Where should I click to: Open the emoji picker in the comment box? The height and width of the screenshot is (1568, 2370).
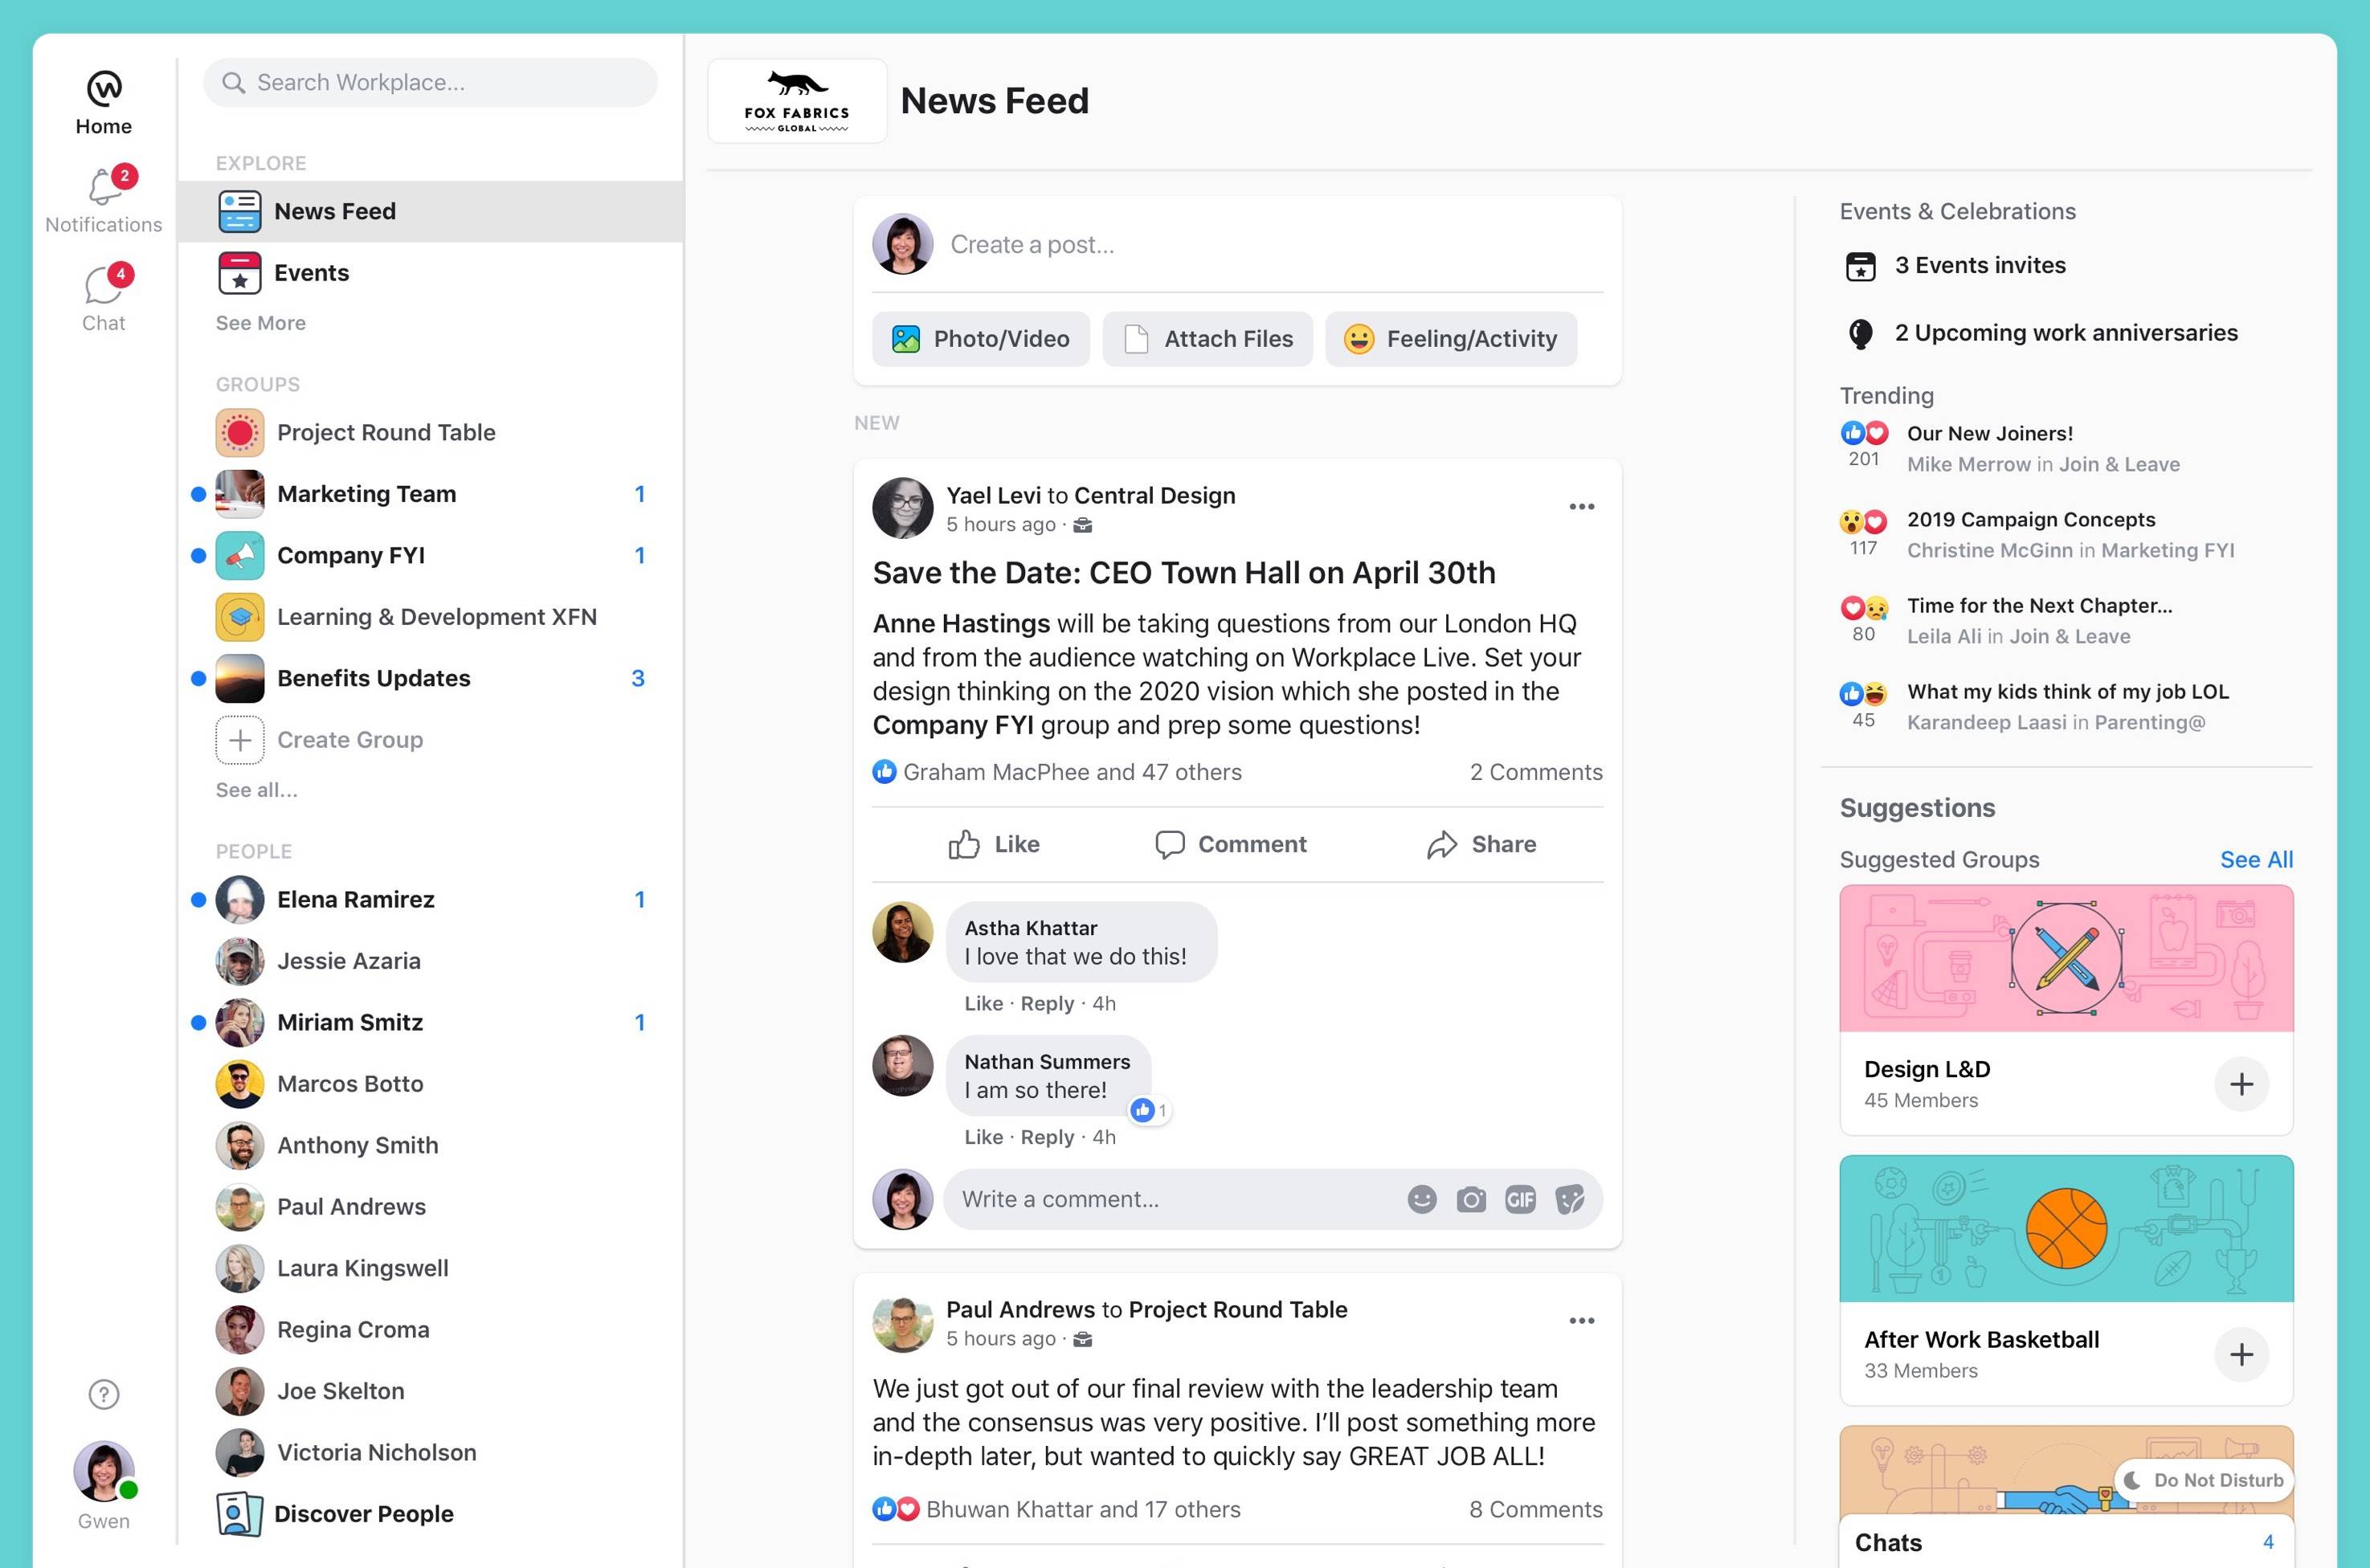click(1421, 1199)
